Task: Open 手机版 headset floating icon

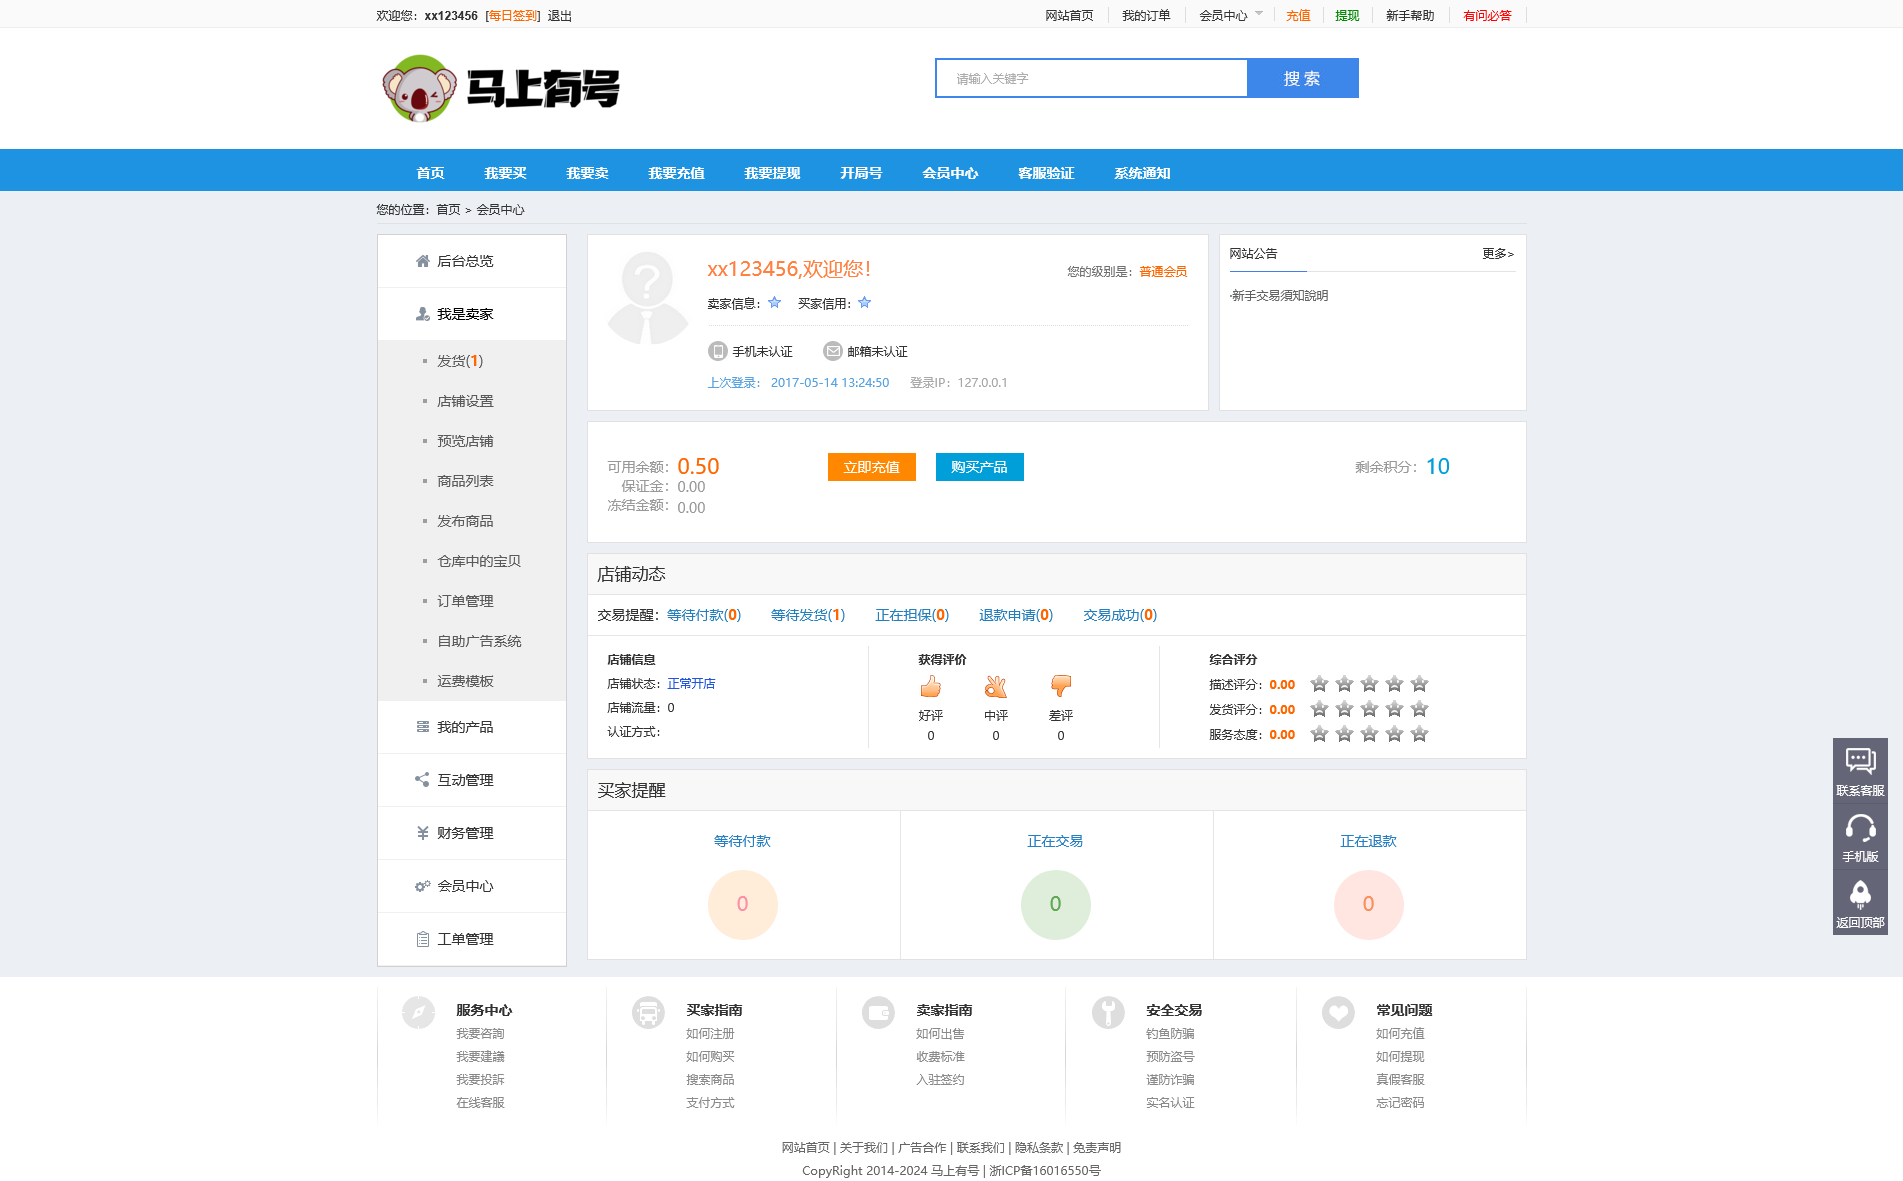Action: [1860, 836]
